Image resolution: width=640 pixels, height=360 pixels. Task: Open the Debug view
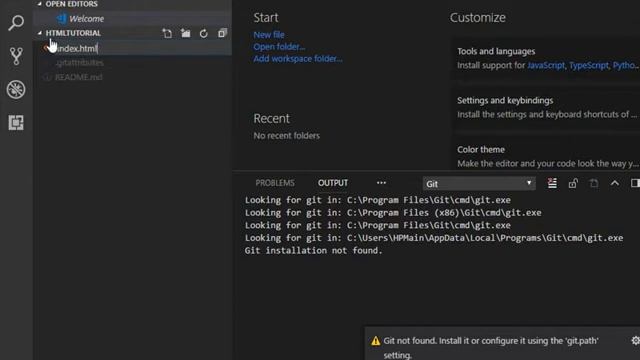pyautogui.click(x=16, y=89)
